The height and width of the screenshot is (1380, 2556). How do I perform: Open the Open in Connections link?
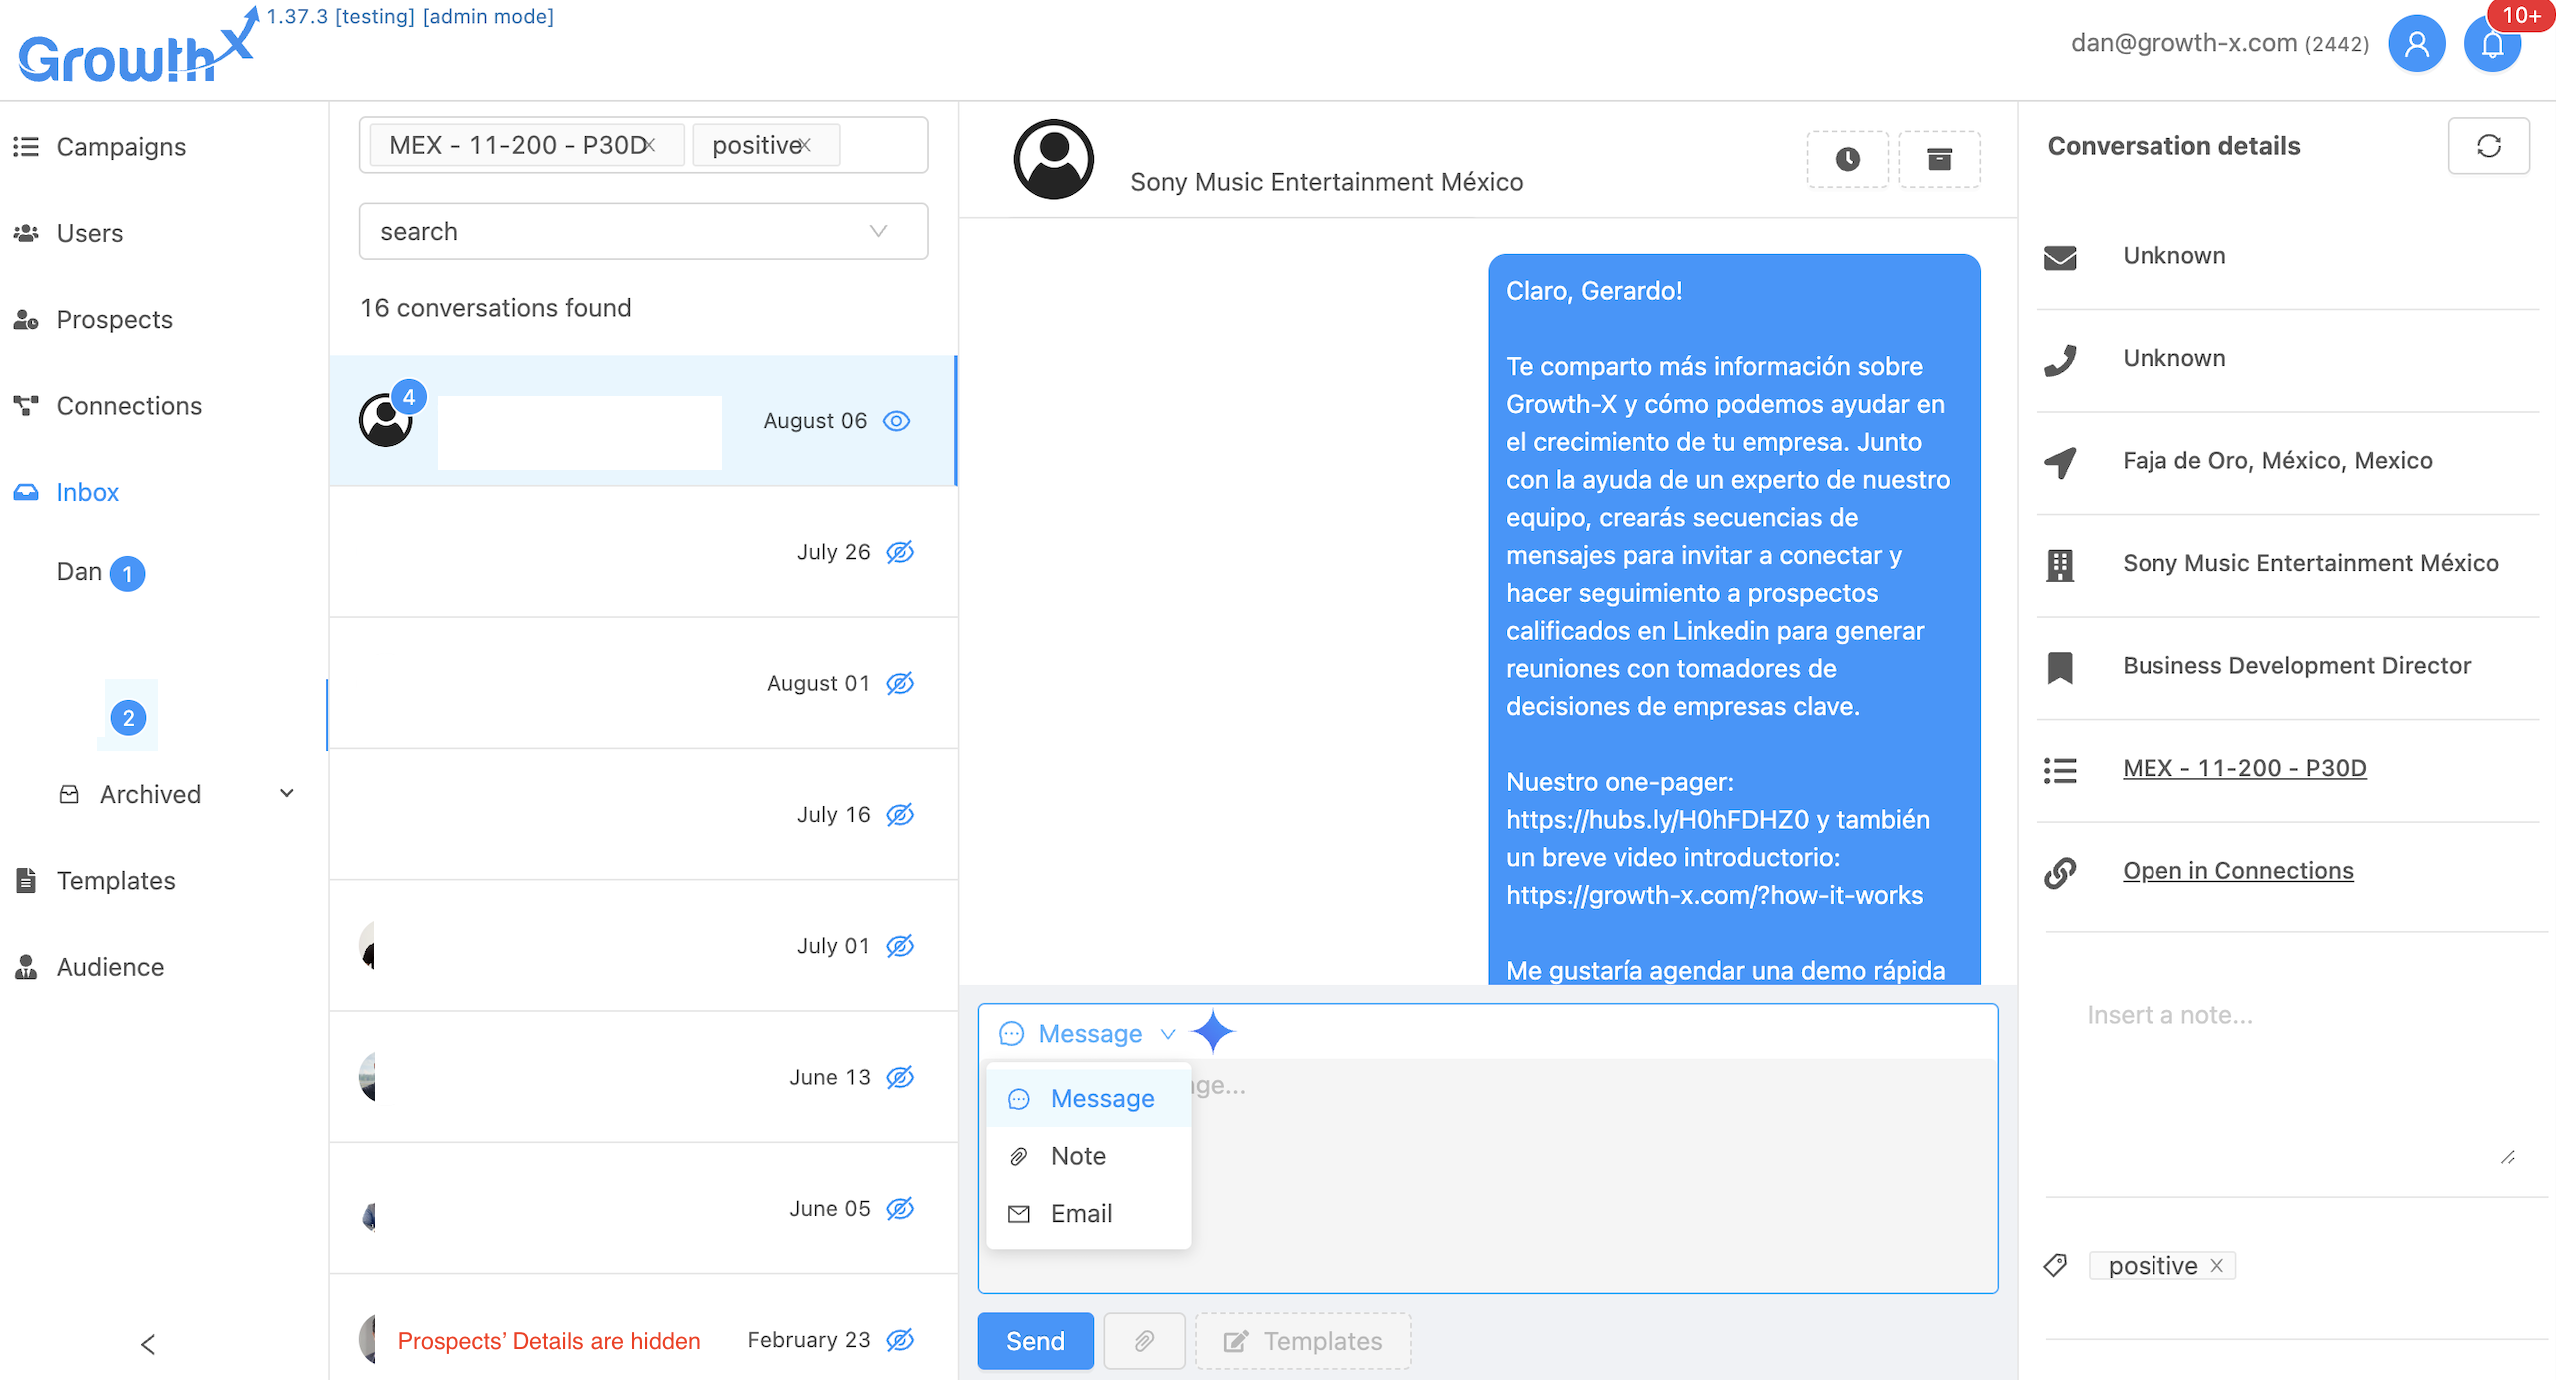tap(2237, 871)
